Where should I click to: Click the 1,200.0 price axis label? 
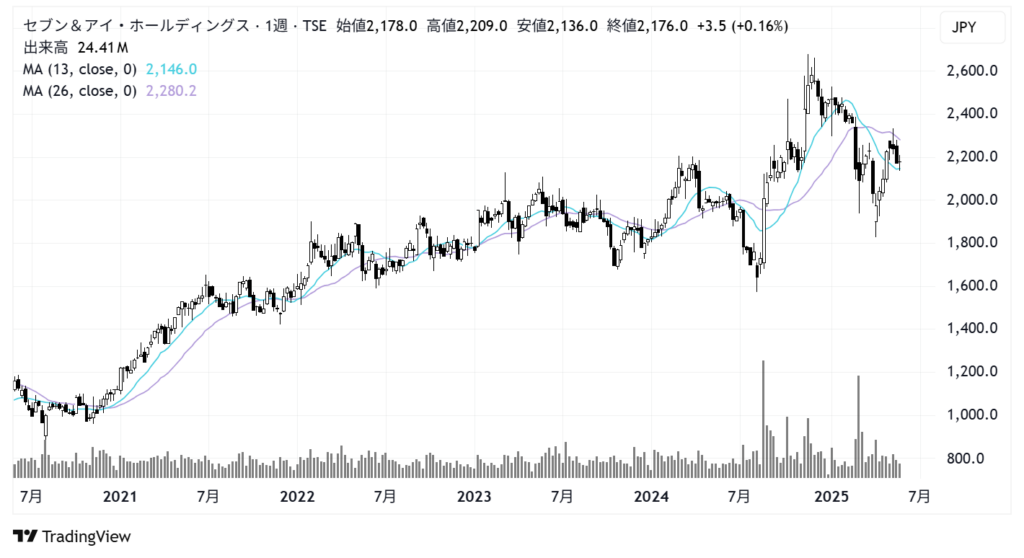point(972,371)
